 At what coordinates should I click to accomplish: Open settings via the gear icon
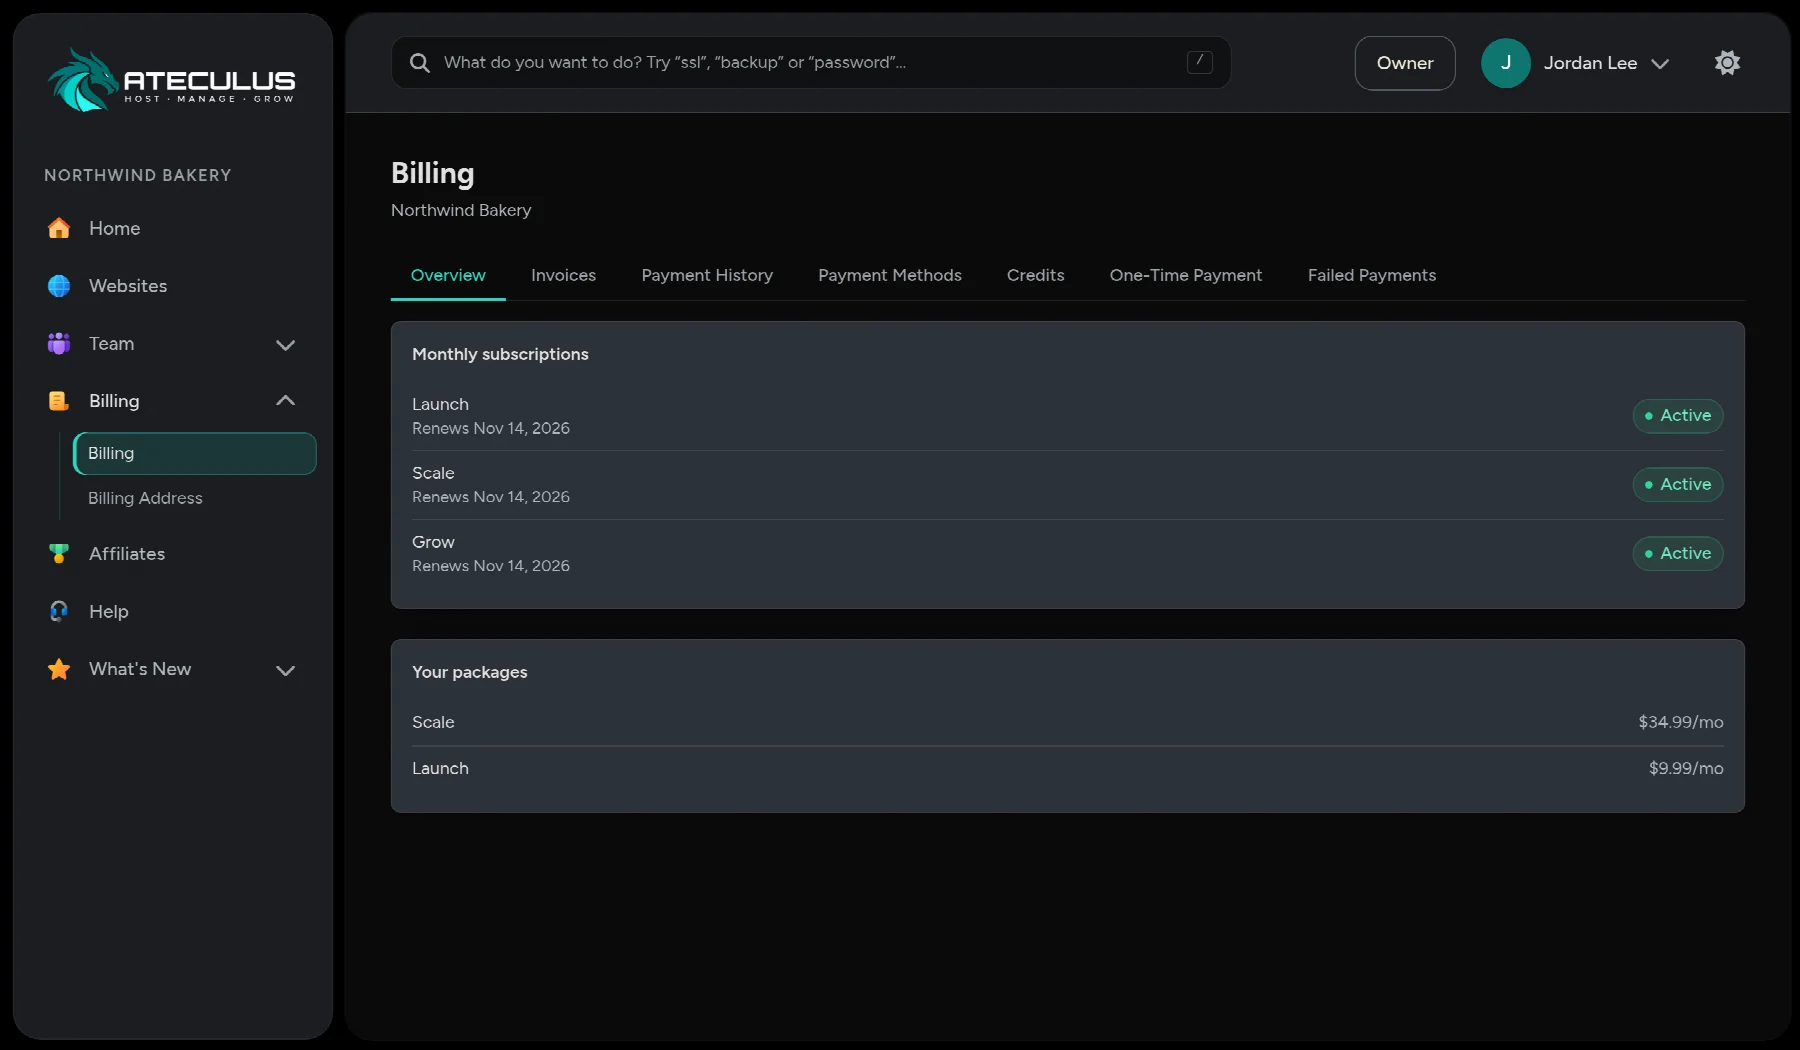point(1727,63)
